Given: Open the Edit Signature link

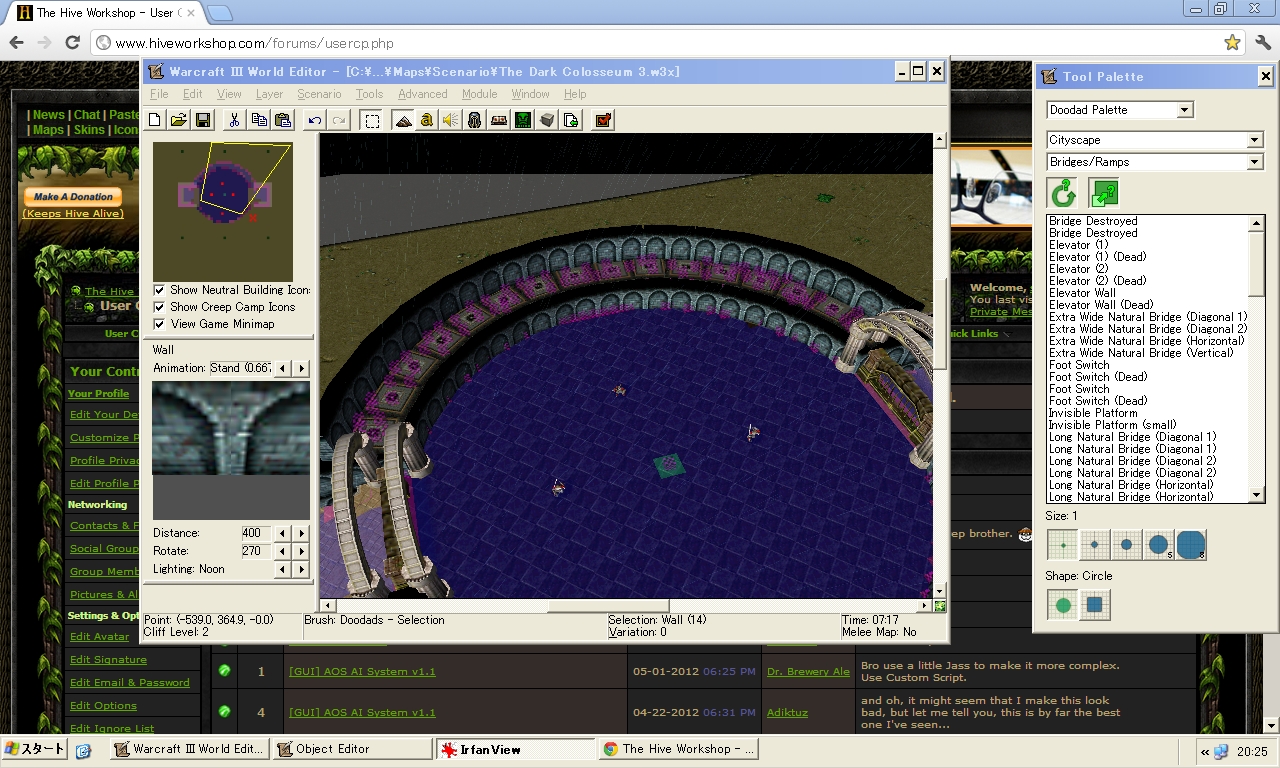Looking at the screenshot, I should coord(108,660).
